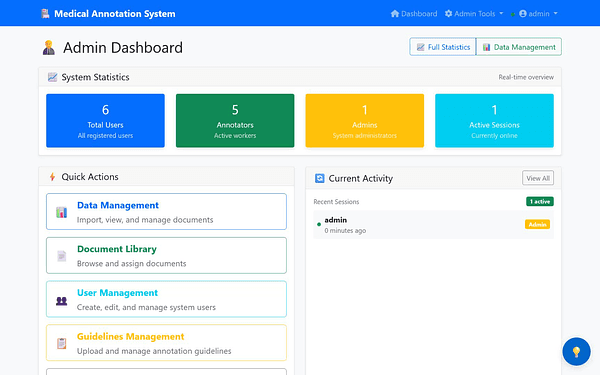The image size is (600, 375).
Task: Select the Annotators stat card
Action: pyautogui.click(x=235, y=121)
